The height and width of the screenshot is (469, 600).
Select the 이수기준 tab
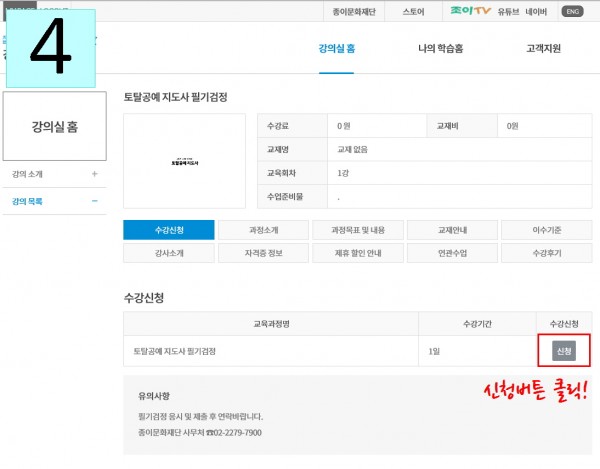click(x=545, y=230)
